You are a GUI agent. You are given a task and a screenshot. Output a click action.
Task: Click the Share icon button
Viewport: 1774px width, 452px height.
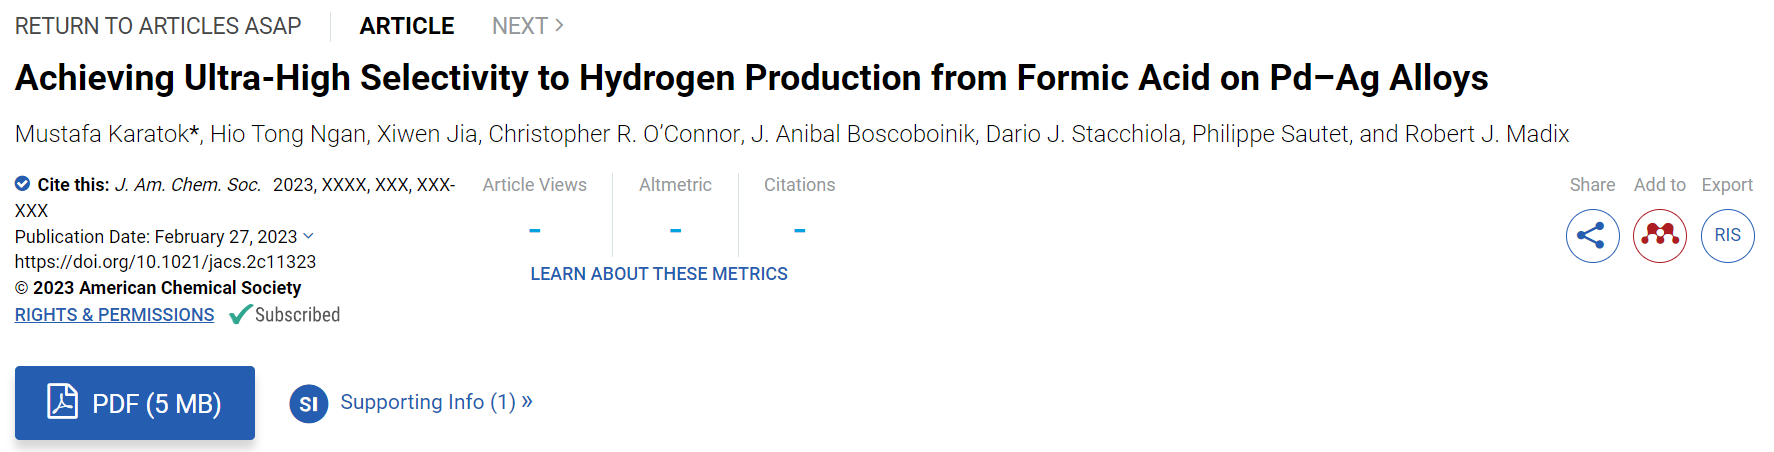click(1592, 236)
